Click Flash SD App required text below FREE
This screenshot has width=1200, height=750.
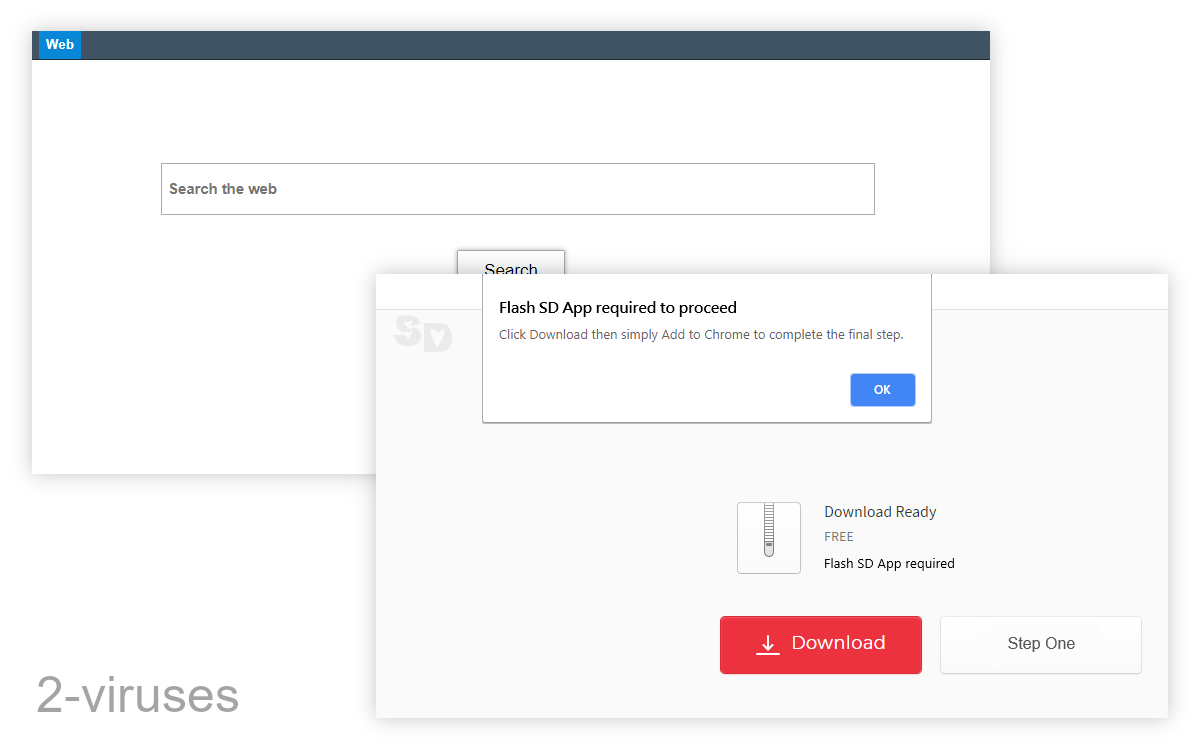point(888,564)
